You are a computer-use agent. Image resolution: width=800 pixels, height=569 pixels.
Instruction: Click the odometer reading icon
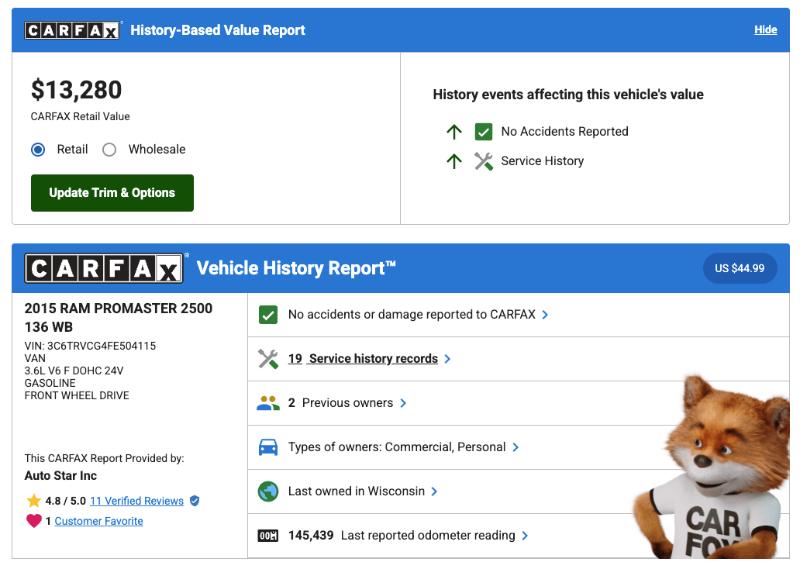[x=268, y=536]
